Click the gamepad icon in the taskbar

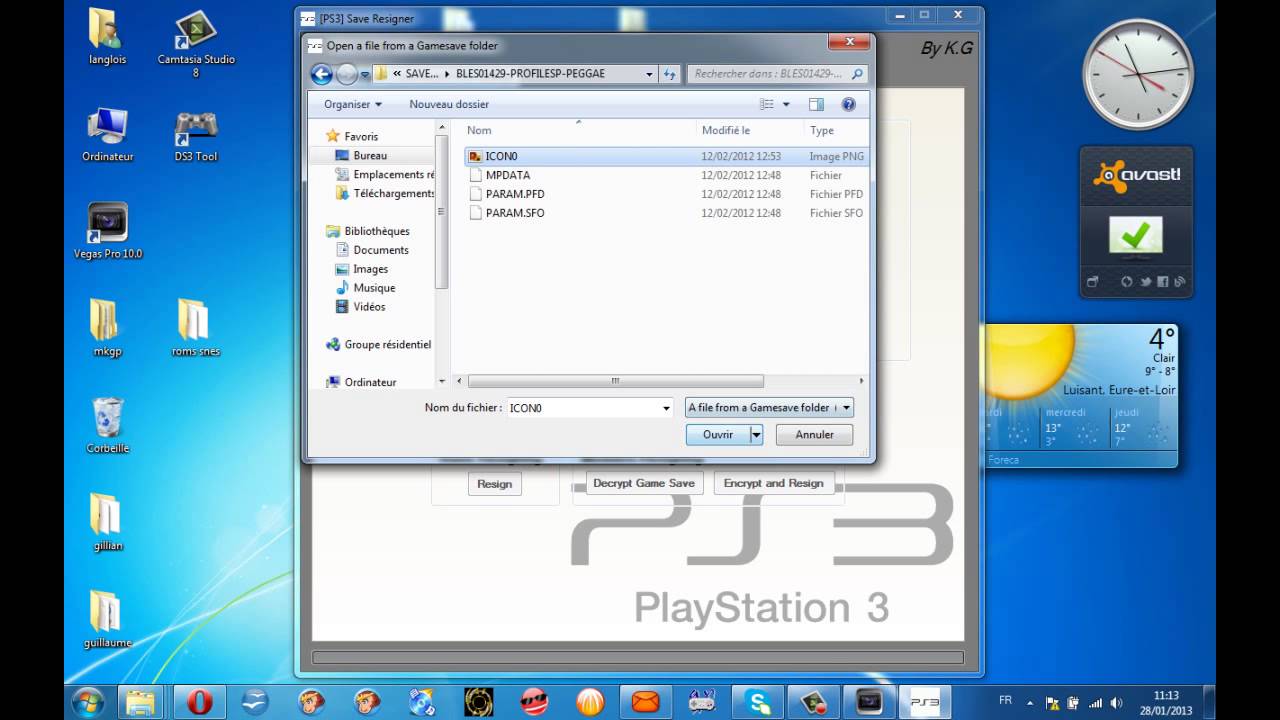click(702, 702)
